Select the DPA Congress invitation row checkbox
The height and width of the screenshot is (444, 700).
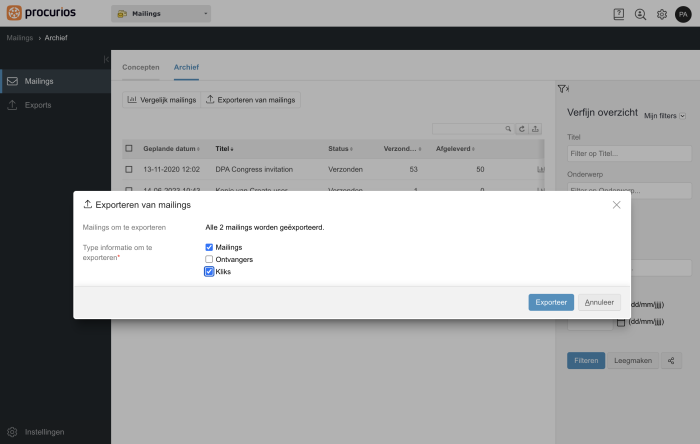(129, 170)
